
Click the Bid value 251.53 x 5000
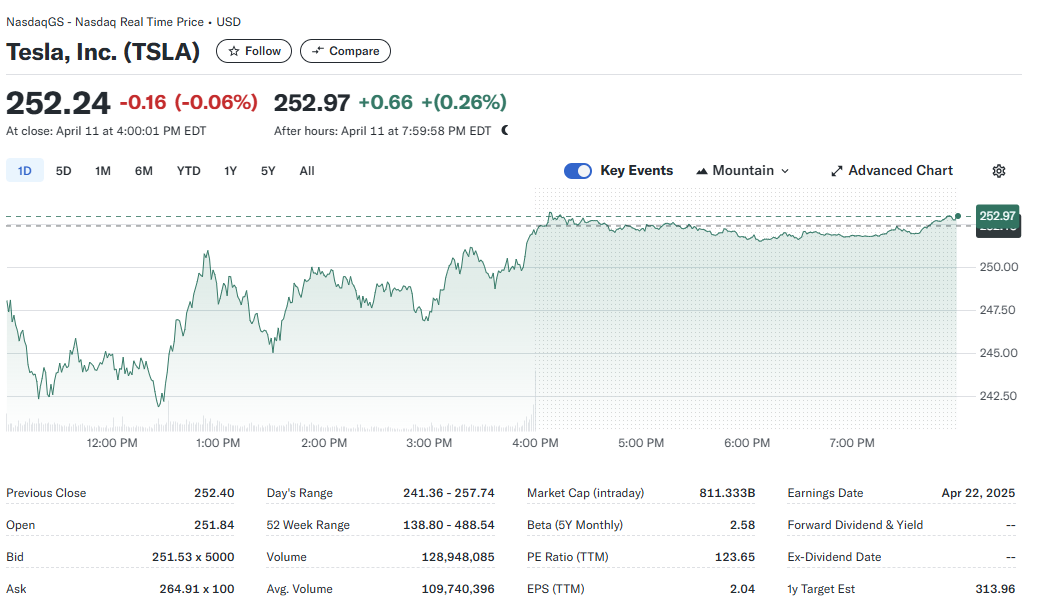193,557
